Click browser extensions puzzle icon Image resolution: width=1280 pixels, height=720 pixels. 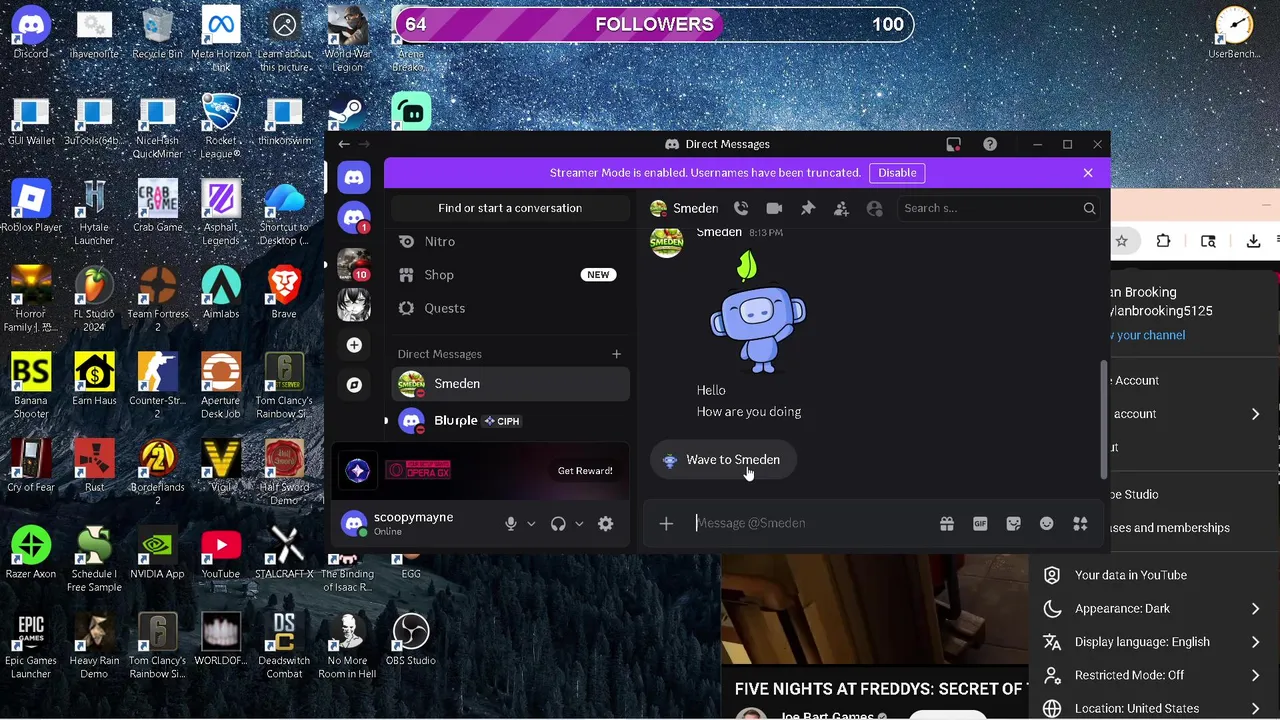pyautogui.click(x=1163, y=241)
